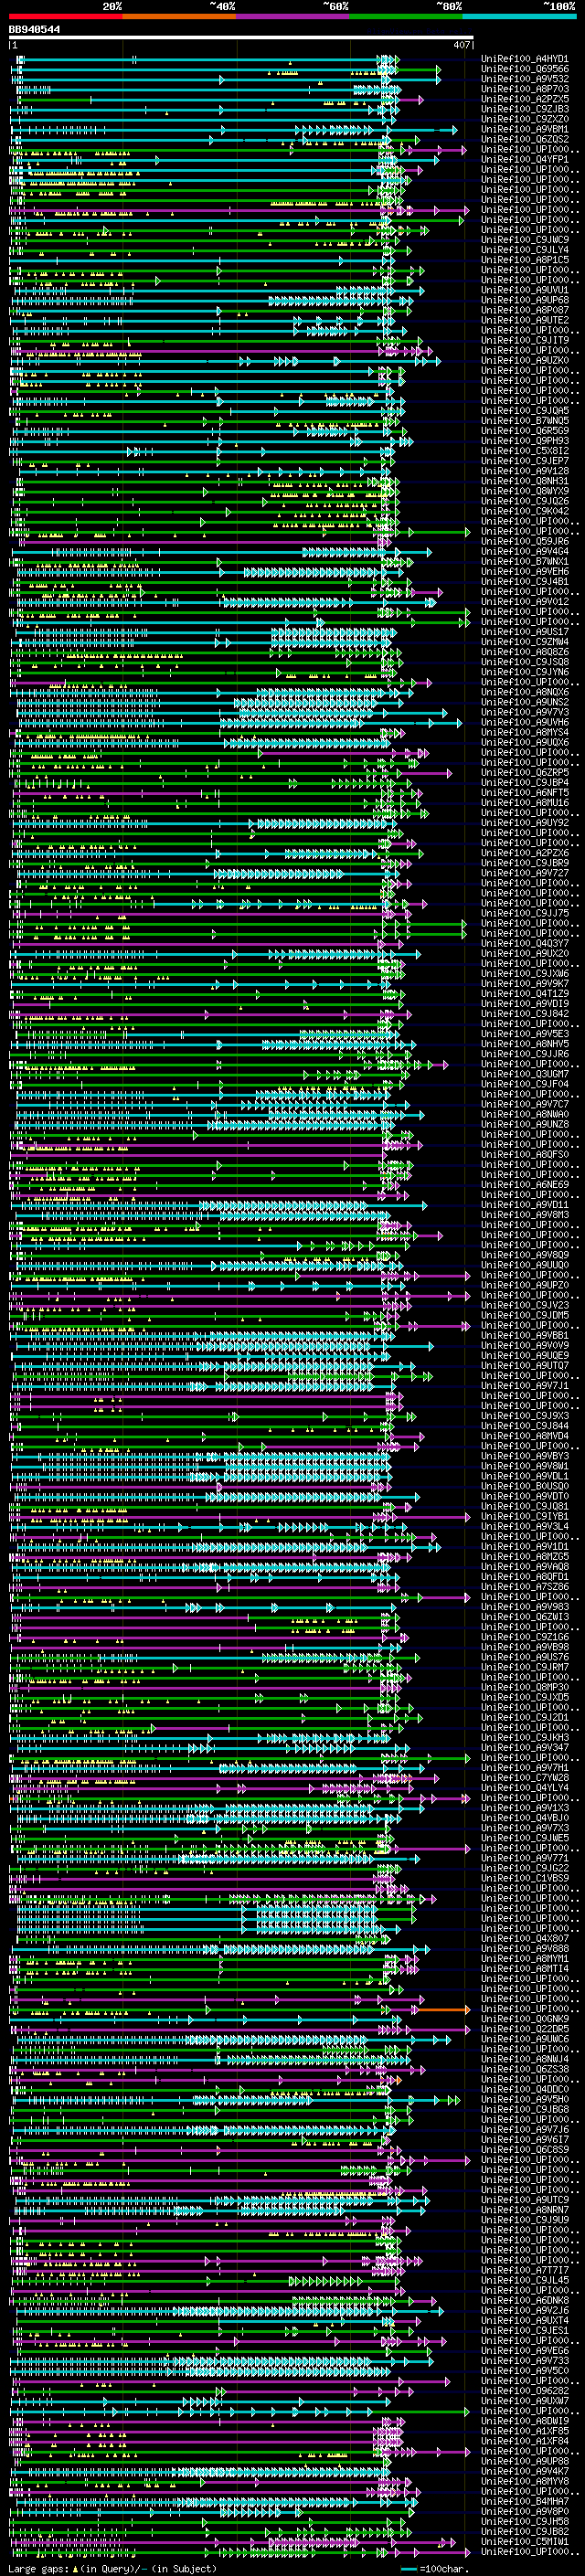Image resolution: width=585 pixels, height=2576 pixels.
Task: Select the UniRef100_A8P087 entry
Action: (x=524, y=310)
